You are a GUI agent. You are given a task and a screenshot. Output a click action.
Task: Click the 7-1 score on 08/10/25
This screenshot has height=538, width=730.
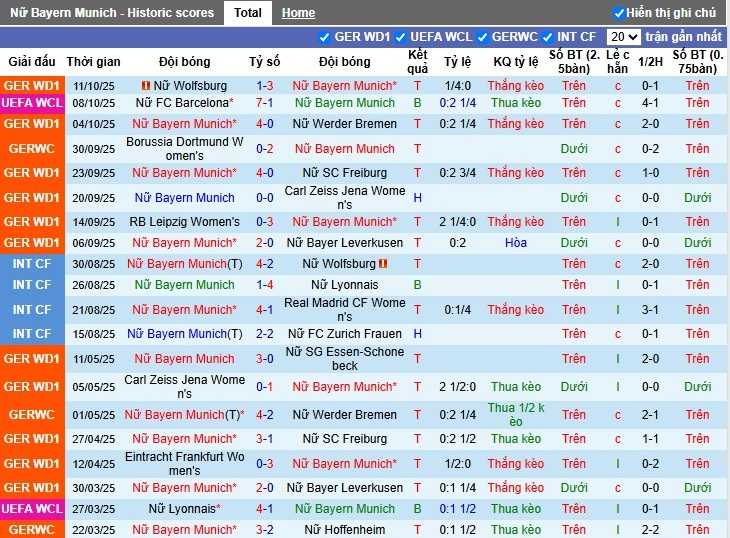point(264,103)
